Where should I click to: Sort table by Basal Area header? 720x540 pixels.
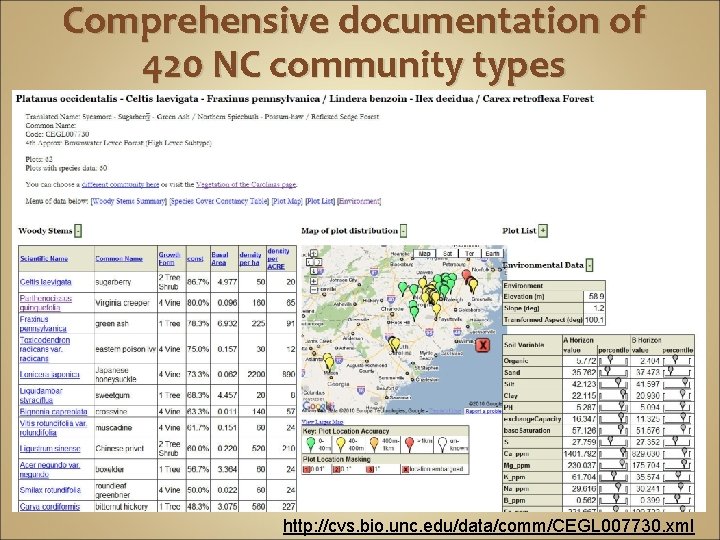pyautogui.click(x=219, y=259)
